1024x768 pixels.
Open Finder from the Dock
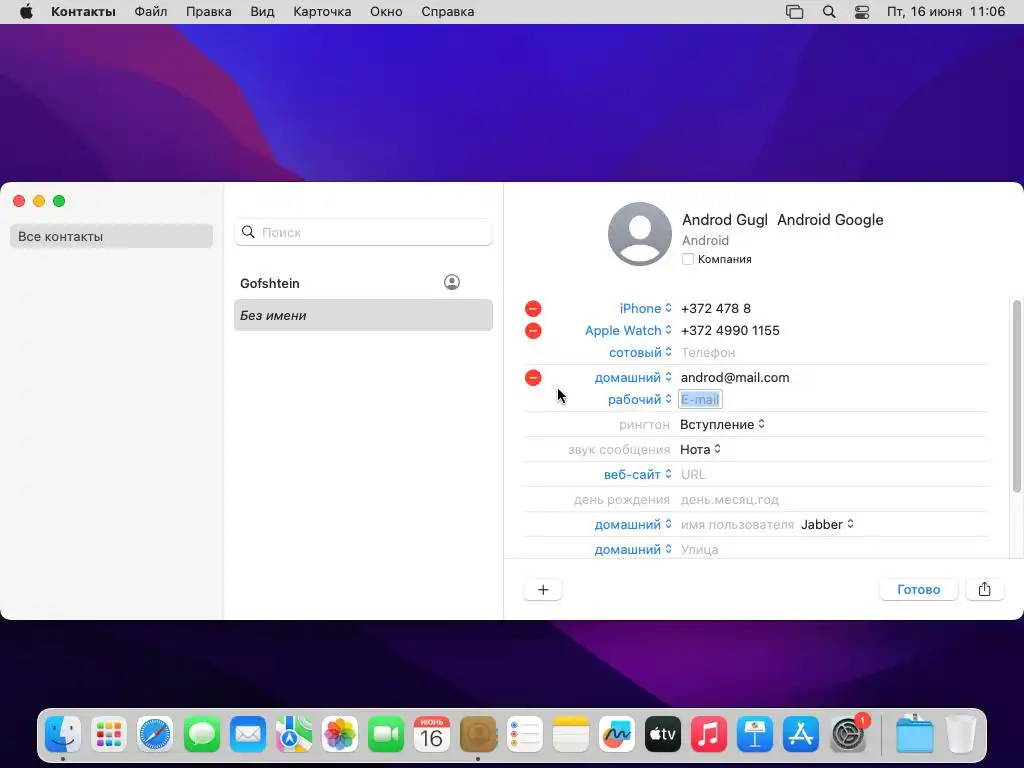[x=63, y=734]
